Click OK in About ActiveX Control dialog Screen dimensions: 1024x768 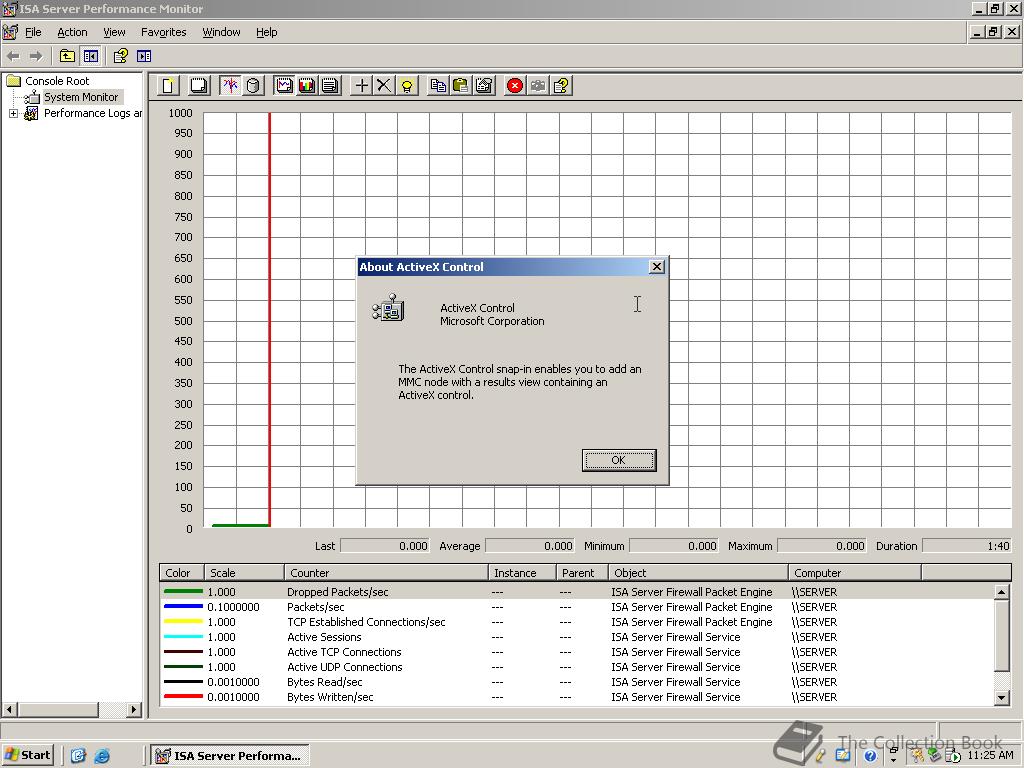tap(618, 460)
